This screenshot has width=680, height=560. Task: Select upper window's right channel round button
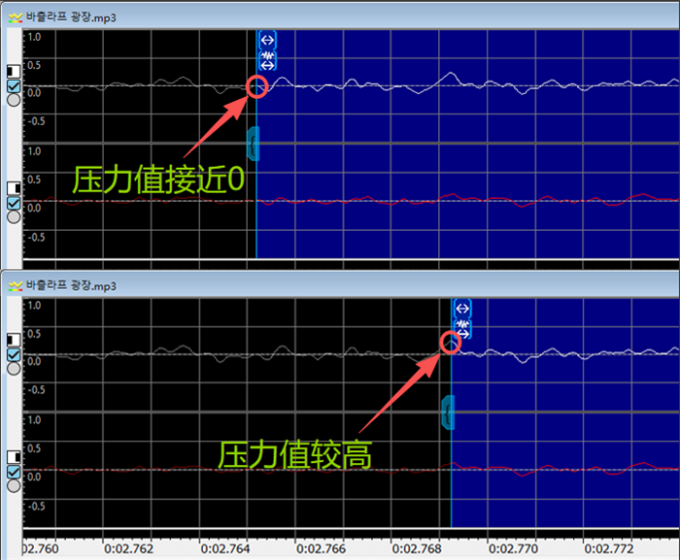coord(14,216)
